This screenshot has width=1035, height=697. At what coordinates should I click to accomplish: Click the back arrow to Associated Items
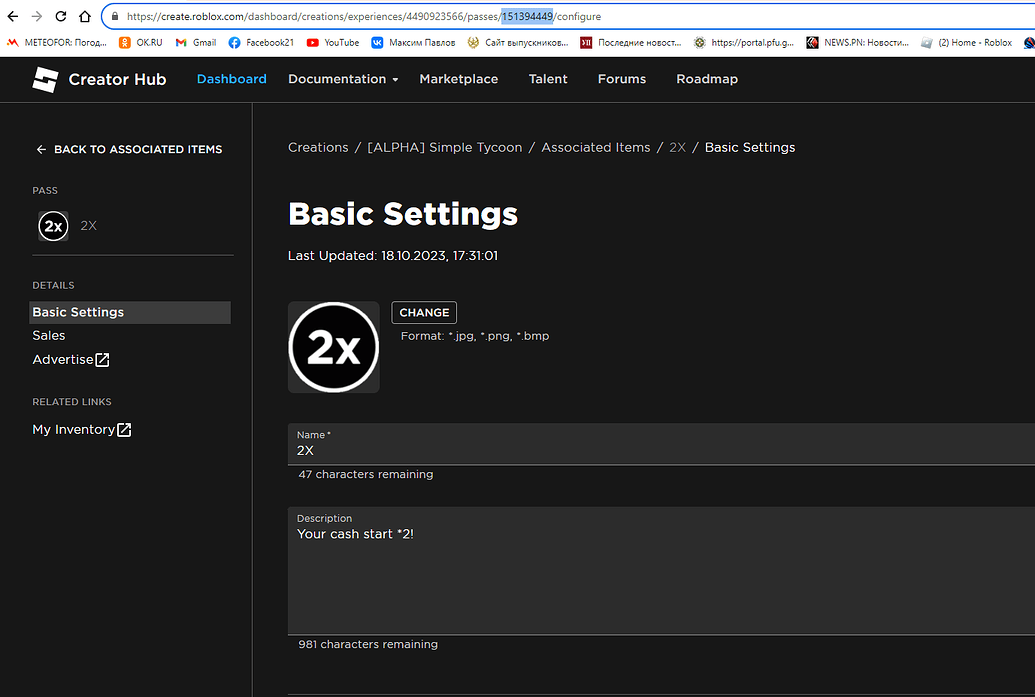coord(41,149)
